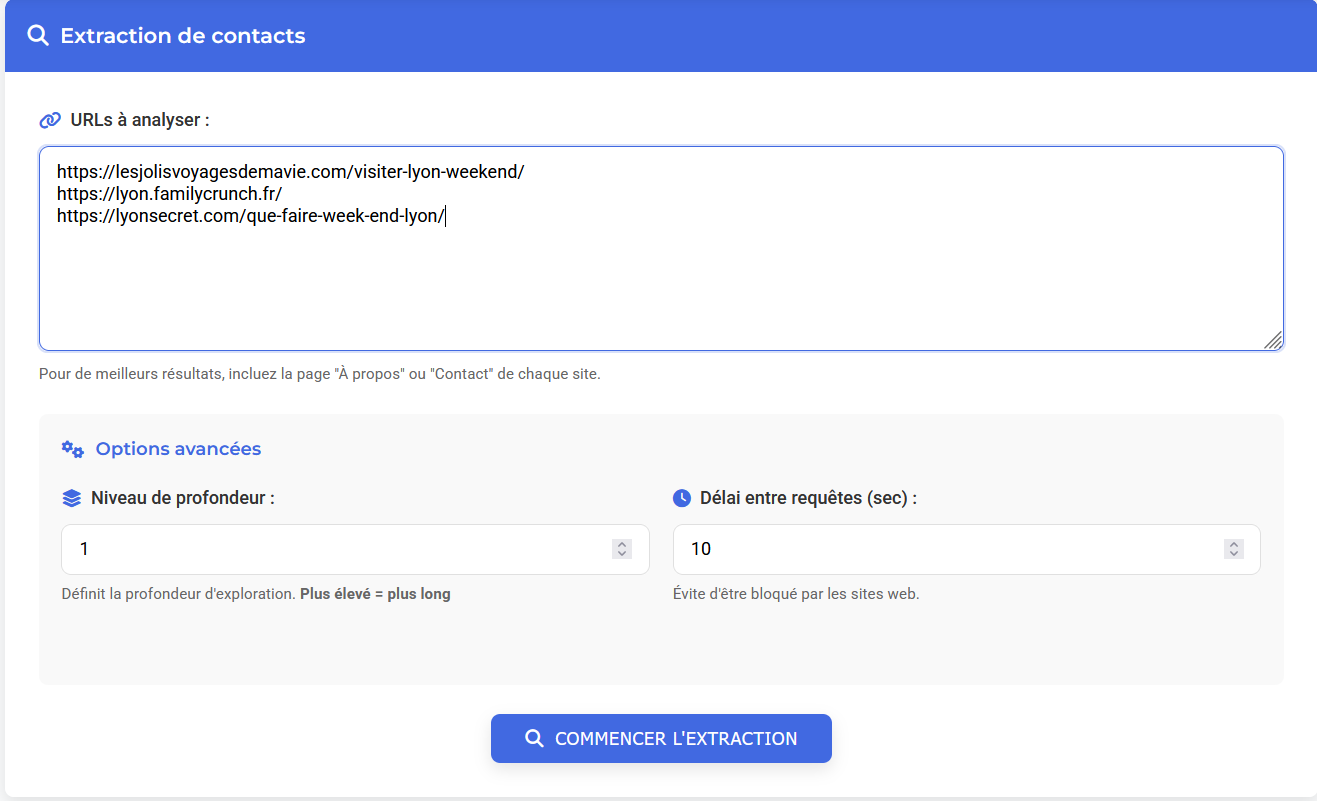This screenshot has height=801, width=1317.
Task: Click the layers icon beside "Niveau de profondeur"
Action: [69, 497]
